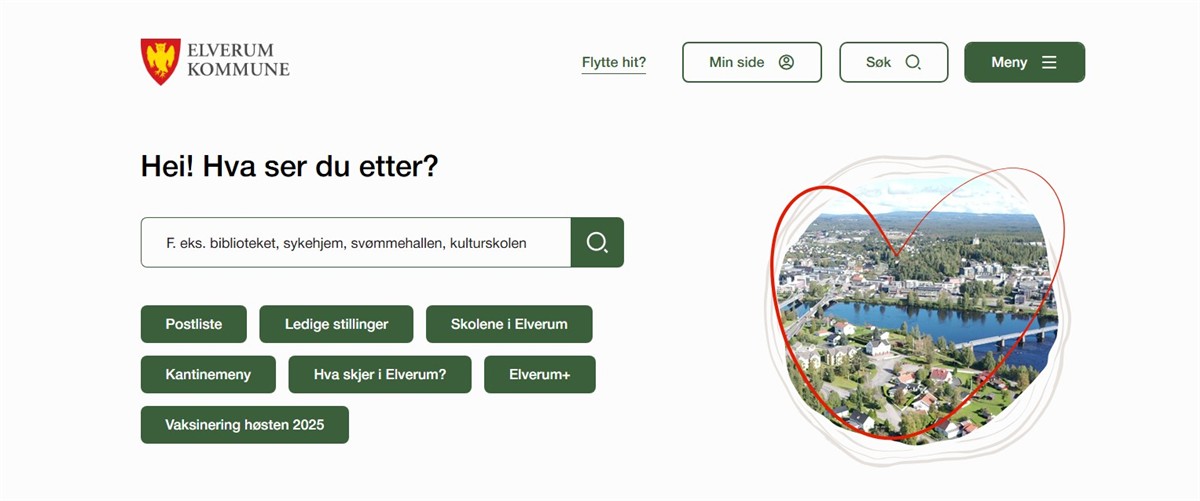The image size is (1200, 501).
Task: View Hva skjer i Elverum?
Action: (x=380, y=374)
